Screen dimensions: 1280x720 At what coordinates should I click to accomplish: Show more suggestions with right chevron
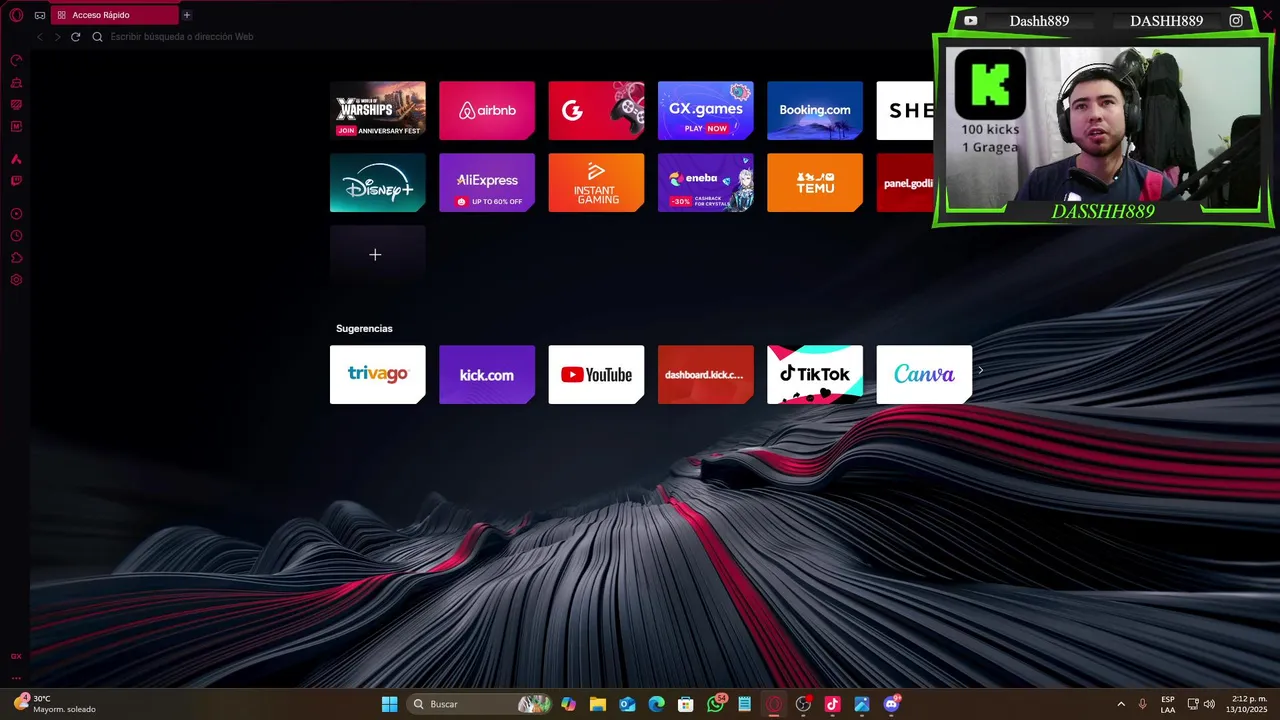point(981,371)
